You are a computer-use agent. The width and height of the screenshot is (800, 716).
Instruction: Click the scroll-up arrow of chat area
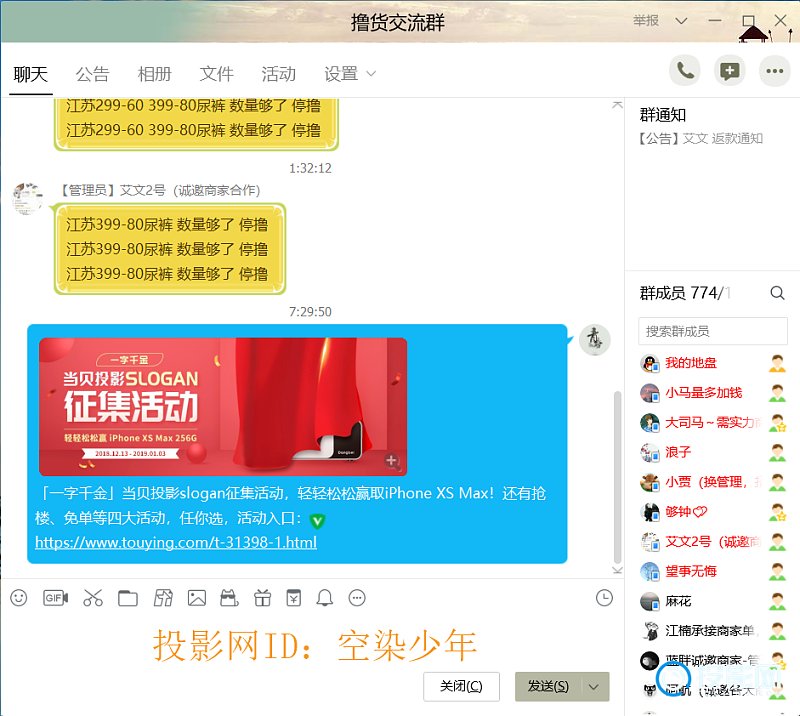coord(617,105)
